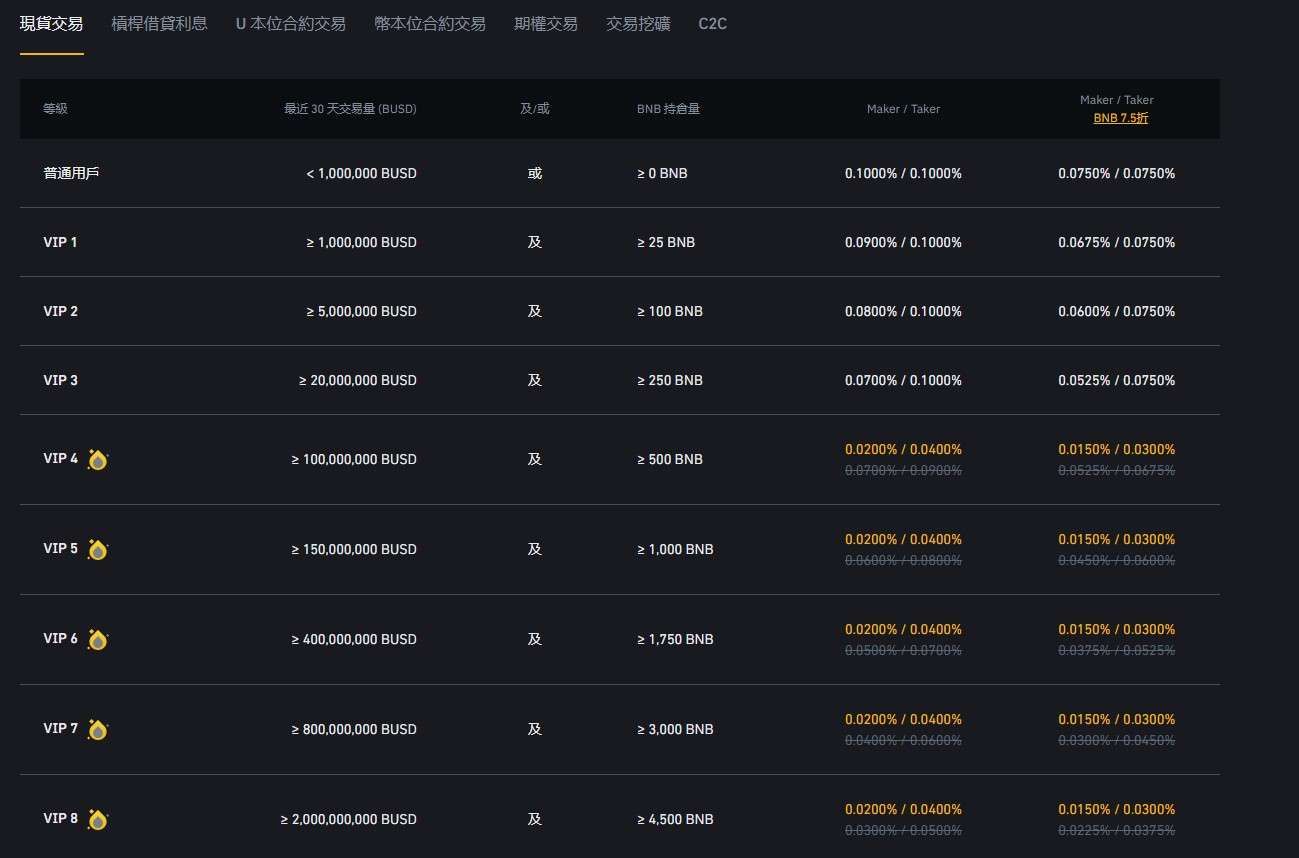Select the 普通用戶 row label
Viewport: 1299px width, 858px height.
point(72,173)
